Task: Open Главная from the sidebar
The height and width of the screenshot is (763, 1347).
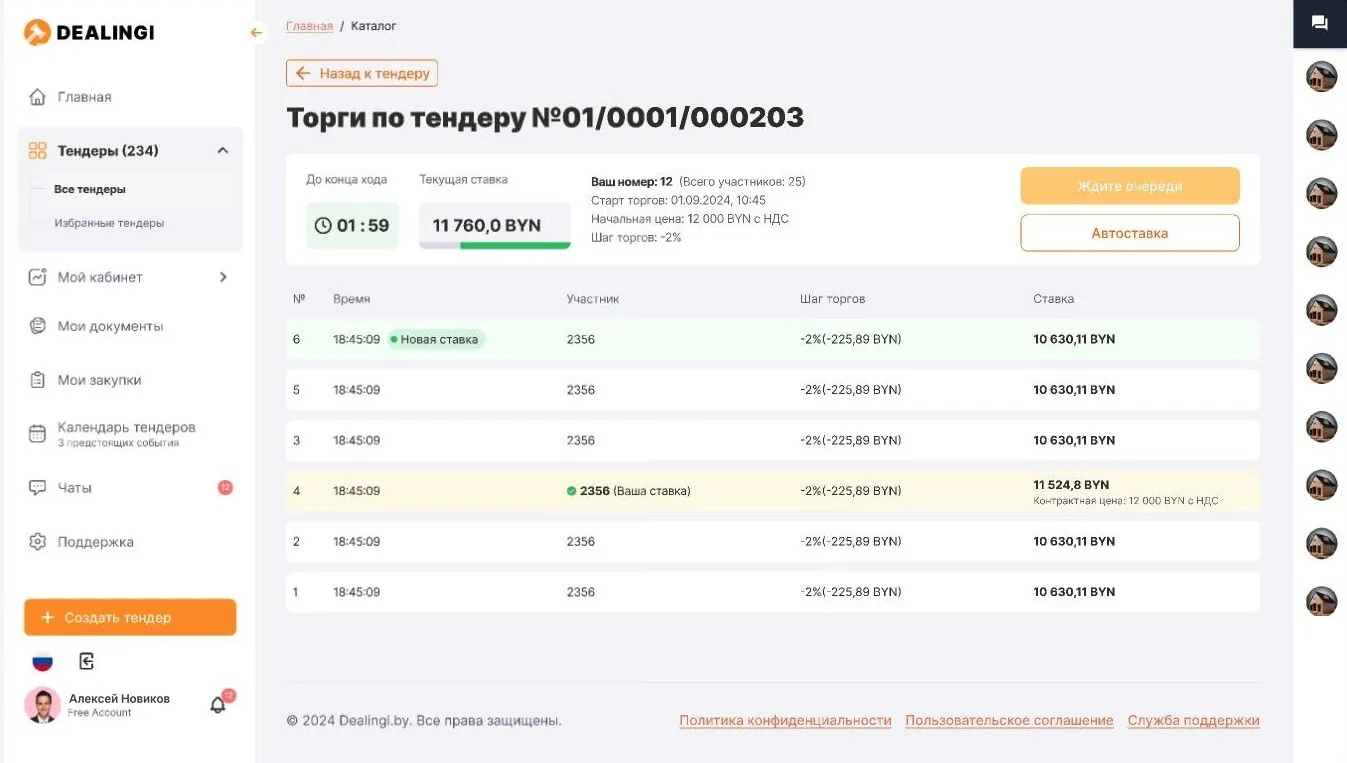Action: click(x=84, y=97)
